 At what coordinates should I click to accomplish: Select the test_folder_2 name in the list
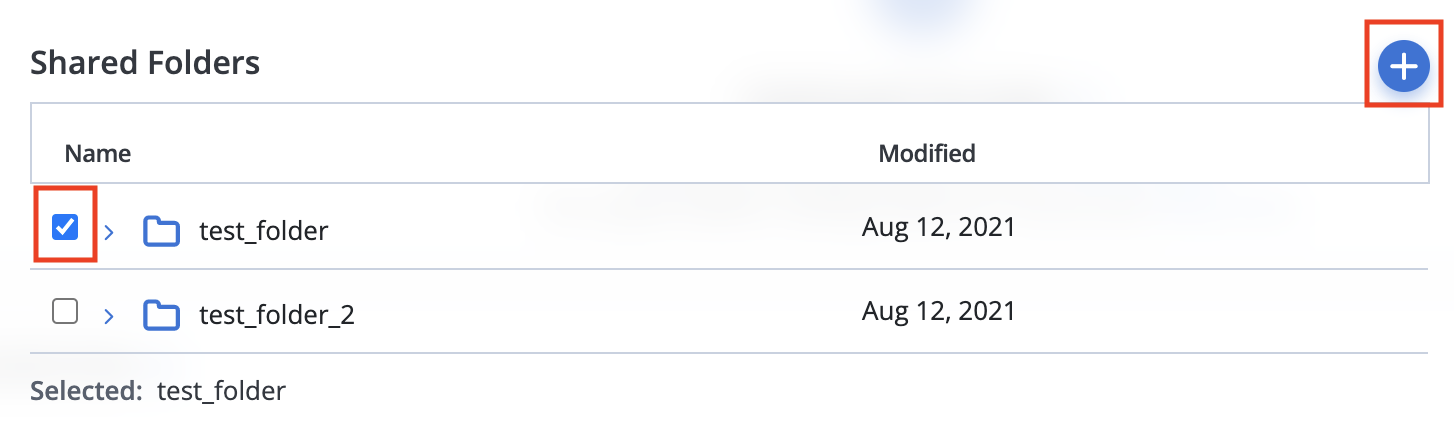pyautogui.click(x=277, y=317)
